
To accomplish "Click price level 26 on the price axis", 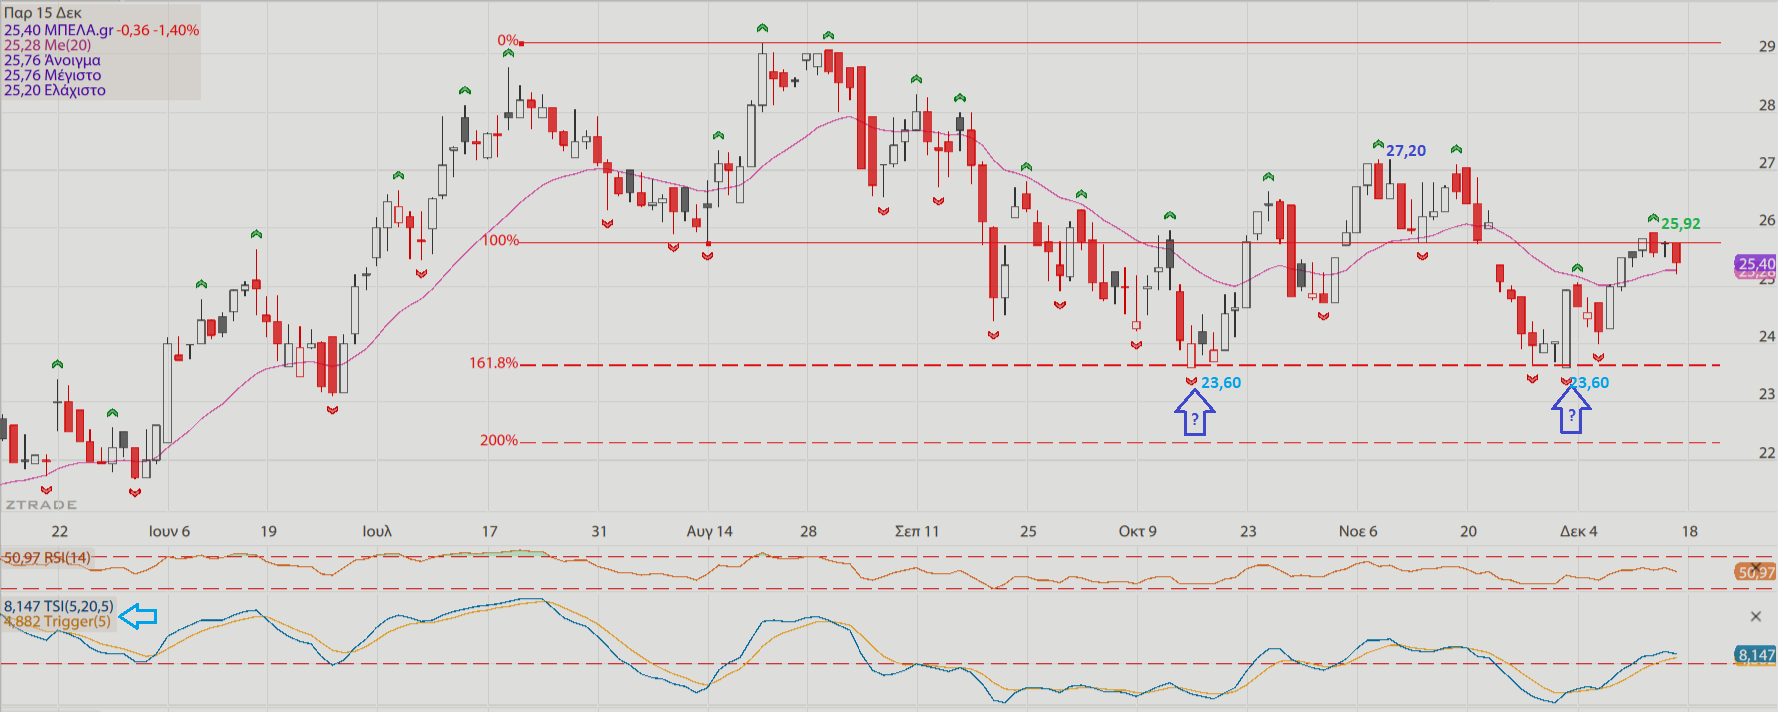I will coord(1767,220).
